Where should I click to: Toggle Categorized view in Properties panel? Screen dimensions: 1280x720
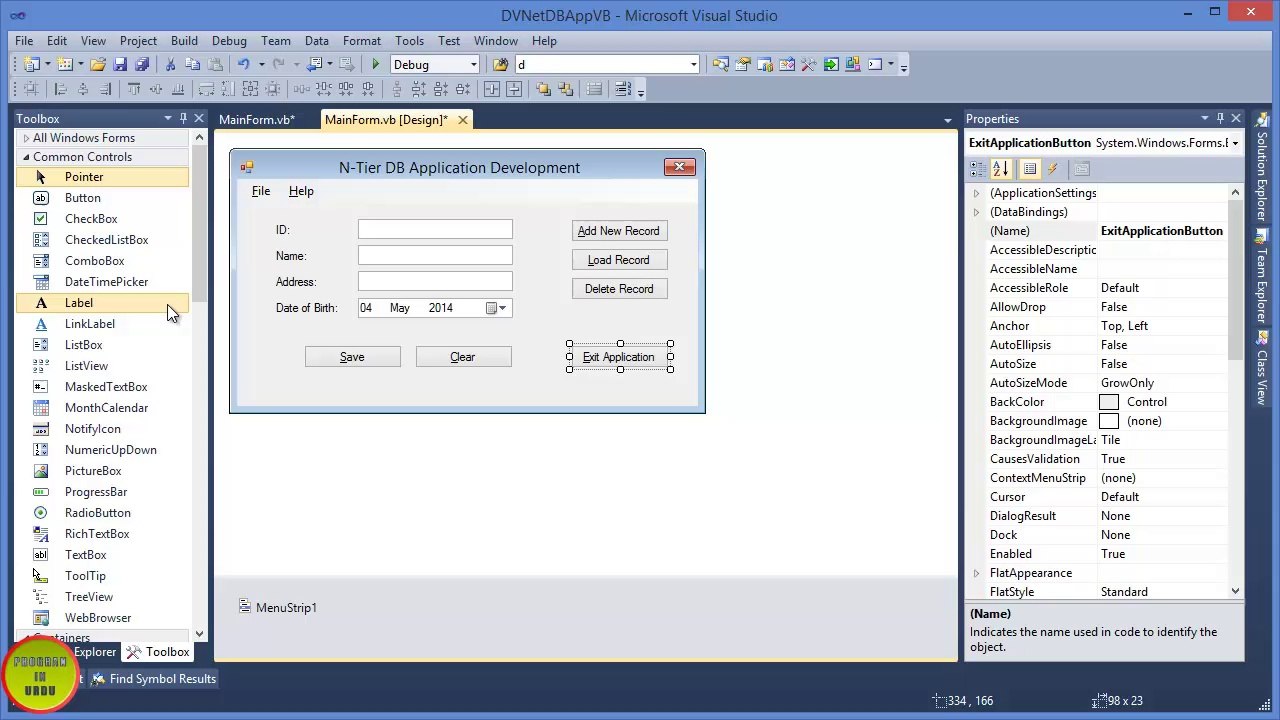coord(979,169)
